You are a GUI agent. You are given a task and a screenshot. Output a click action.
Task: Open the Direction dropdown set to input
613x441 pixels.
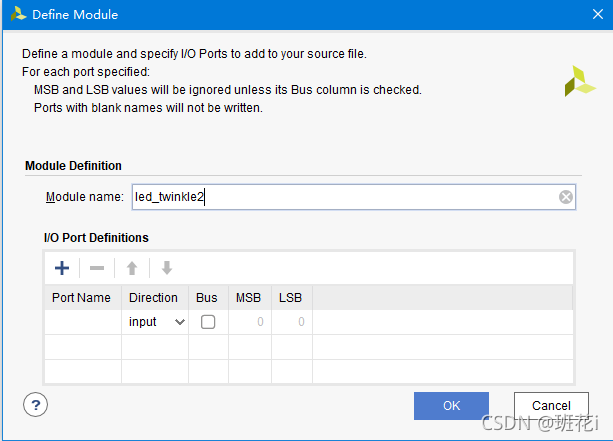pos(155,322)
